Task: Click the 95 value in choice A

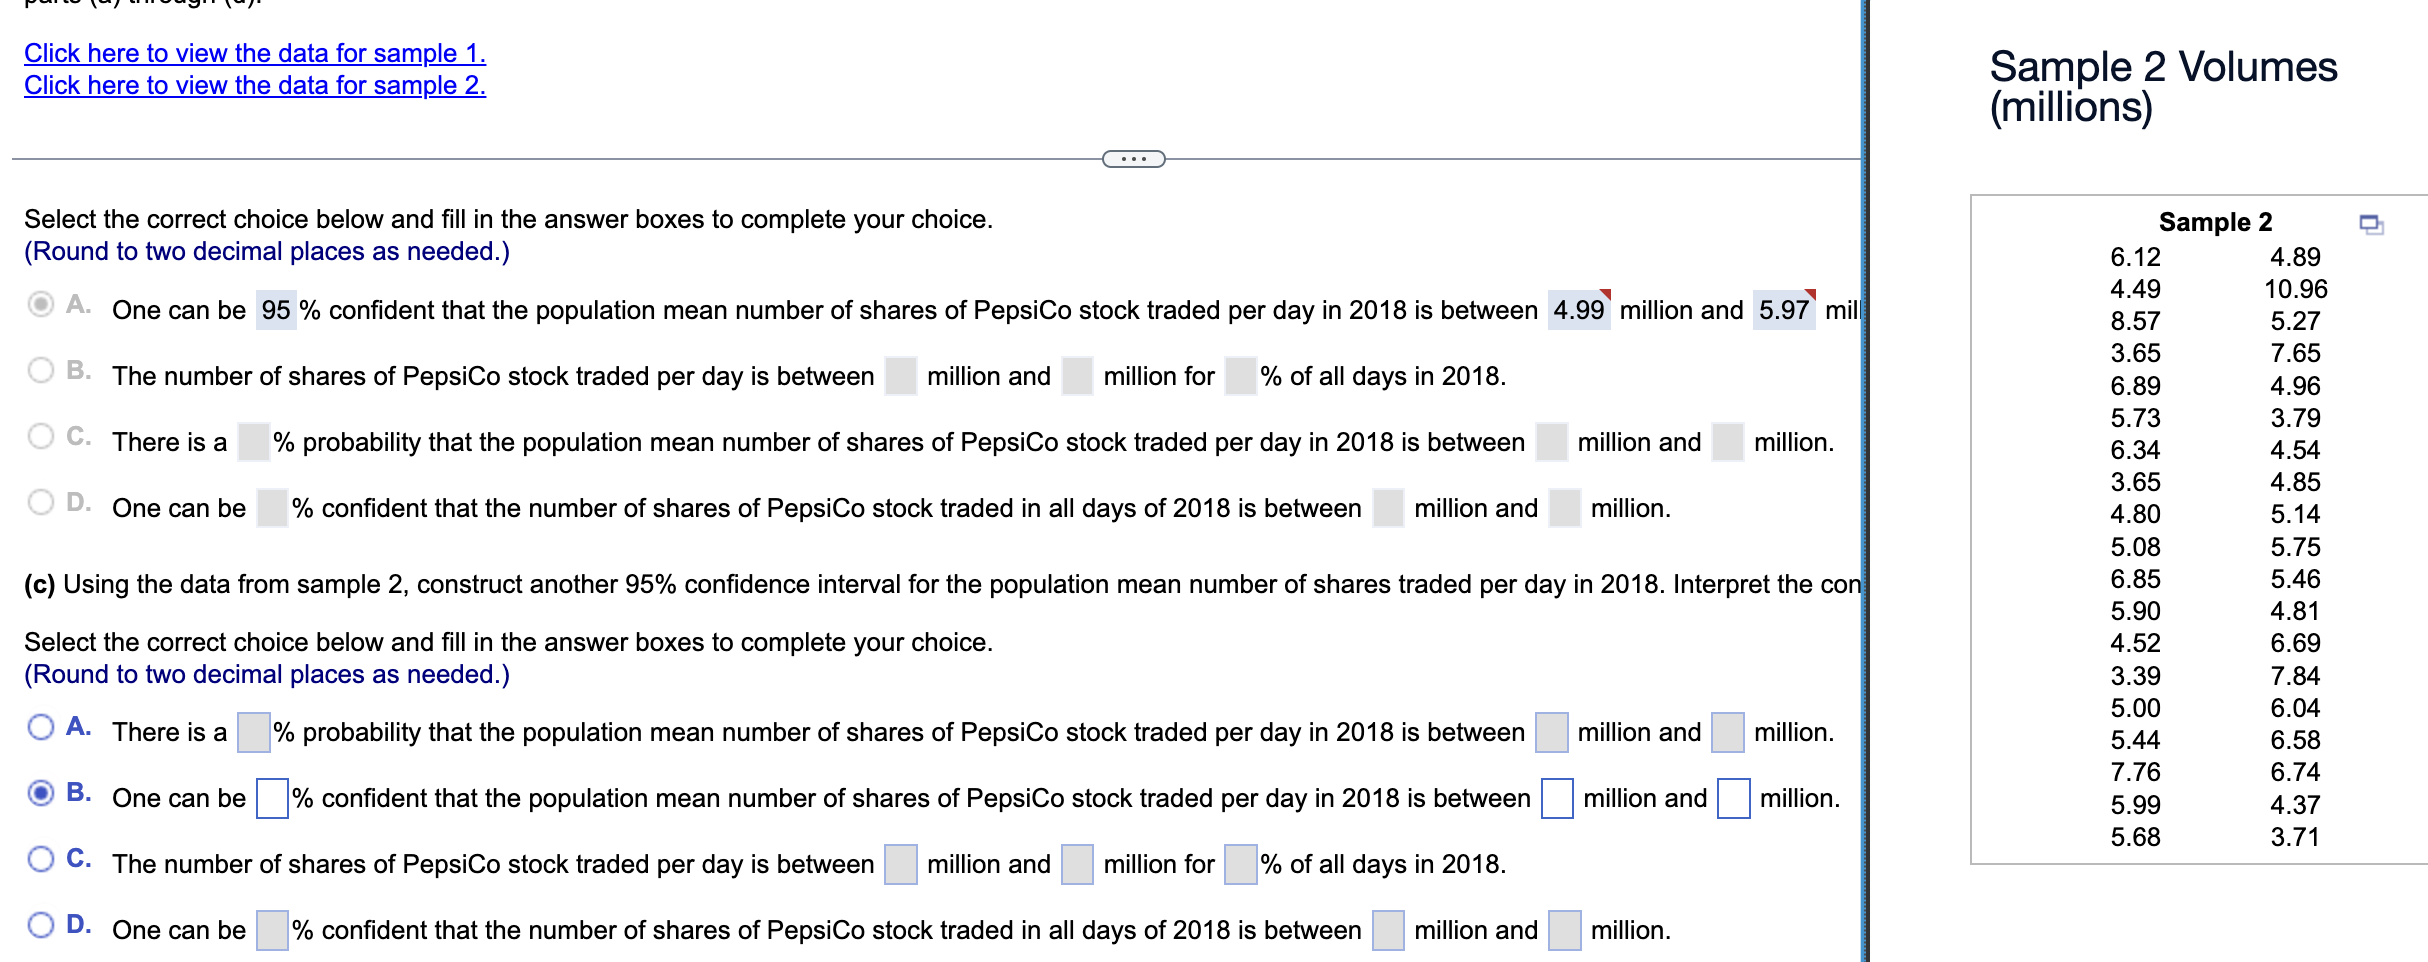Action: tap(276, 310)
